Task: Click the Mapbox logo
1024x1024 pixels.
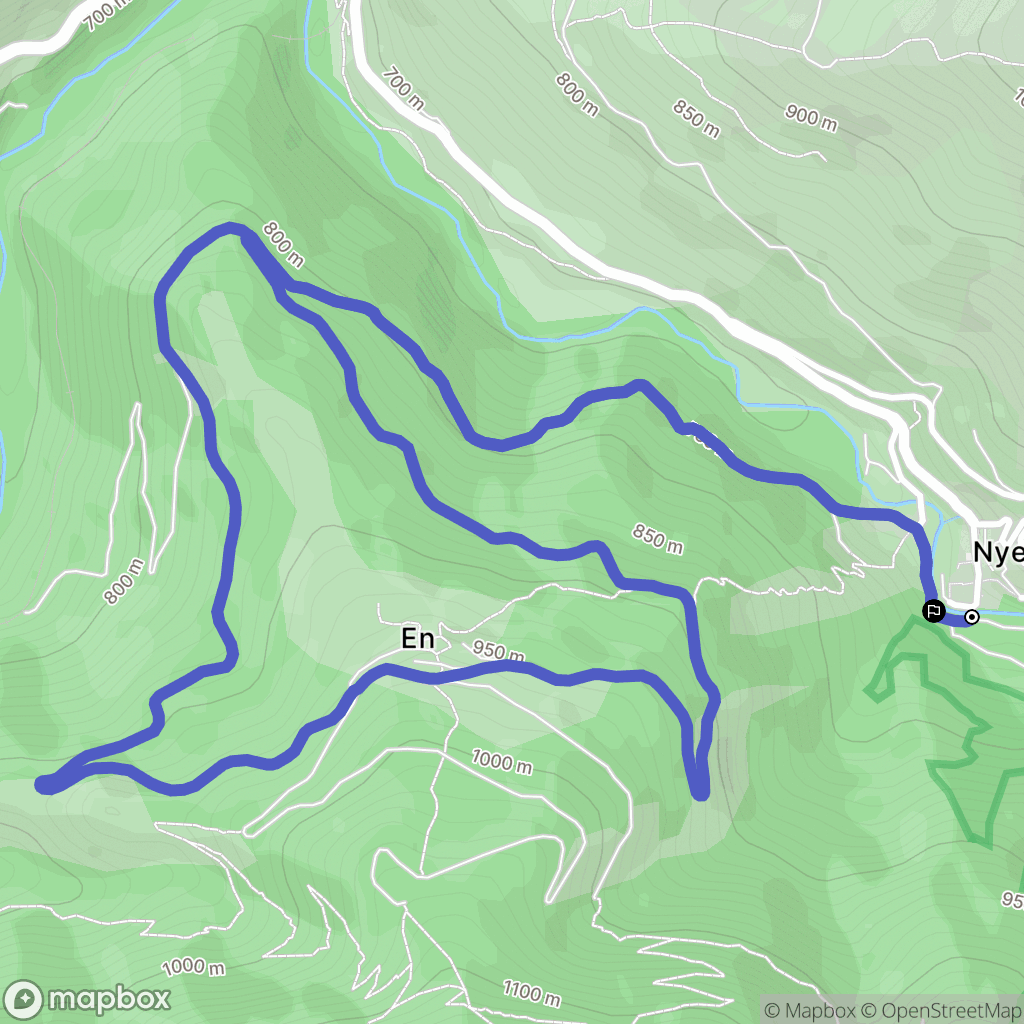Action: click(88, 999)
